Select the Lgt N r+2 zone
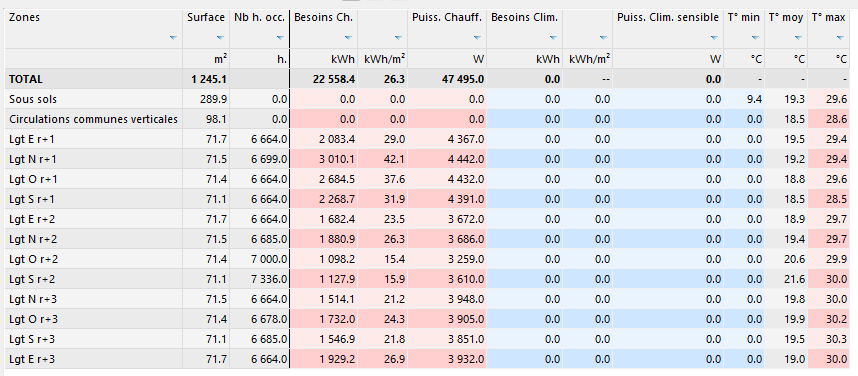Screen dimensions: 858x376 pos(32,240)
